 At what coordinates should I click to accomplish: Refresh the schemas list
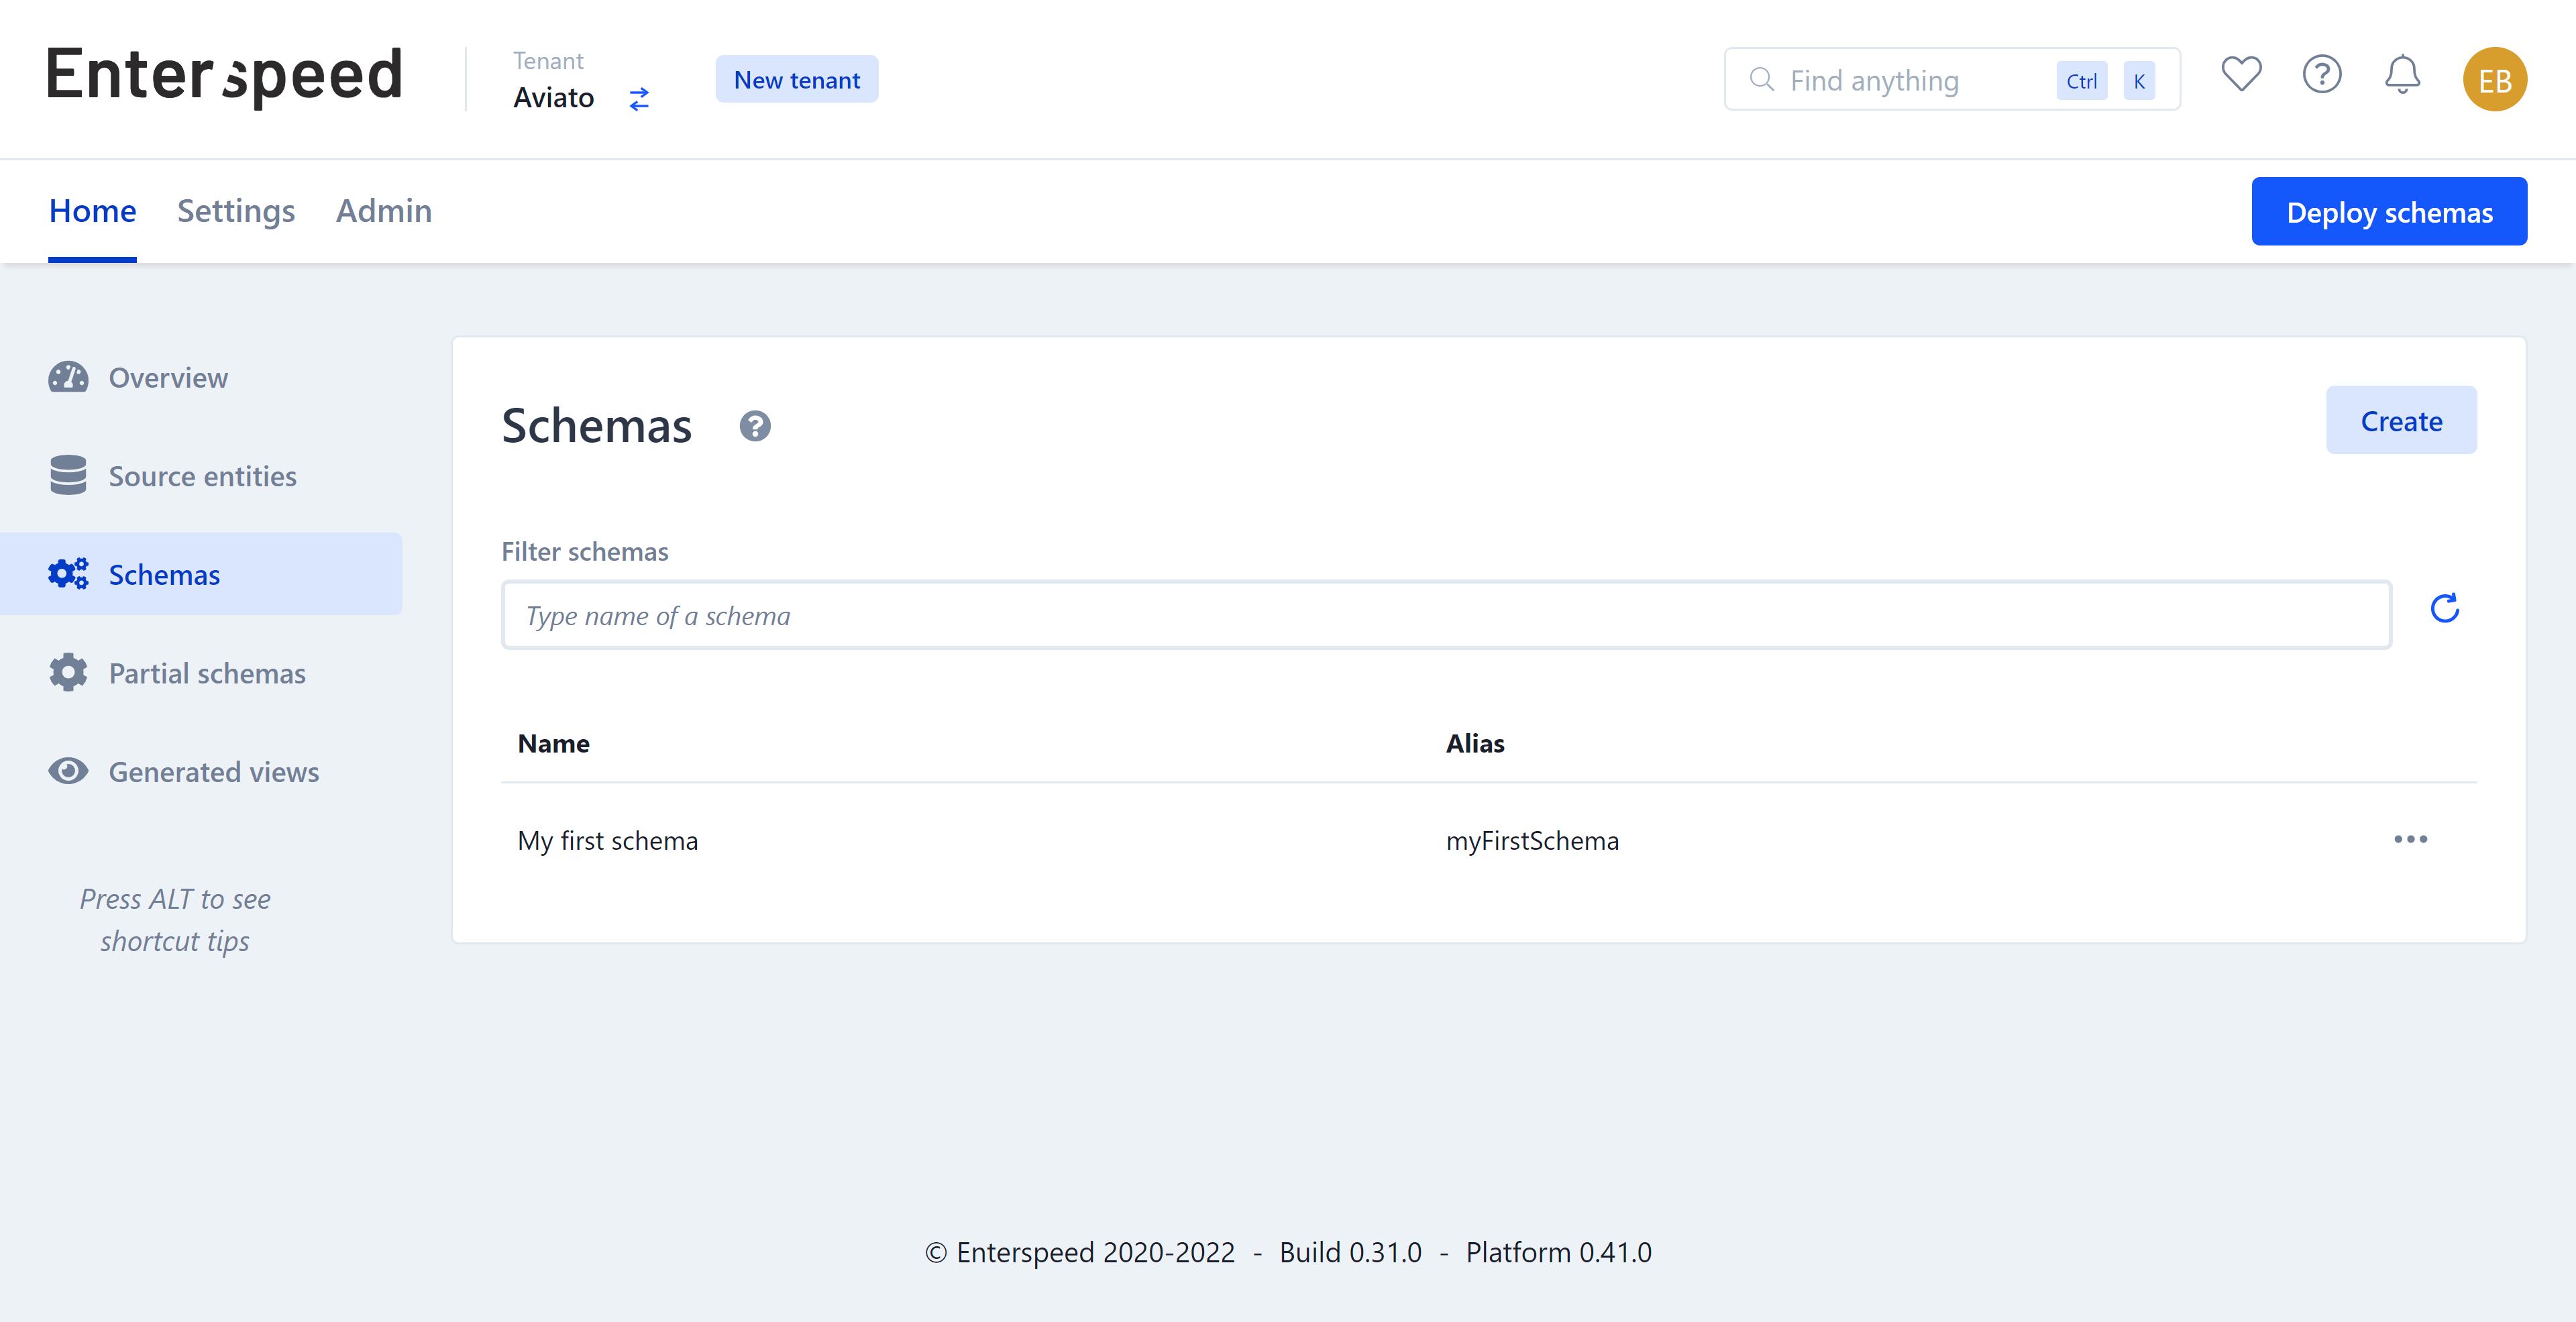[2445, 608]
